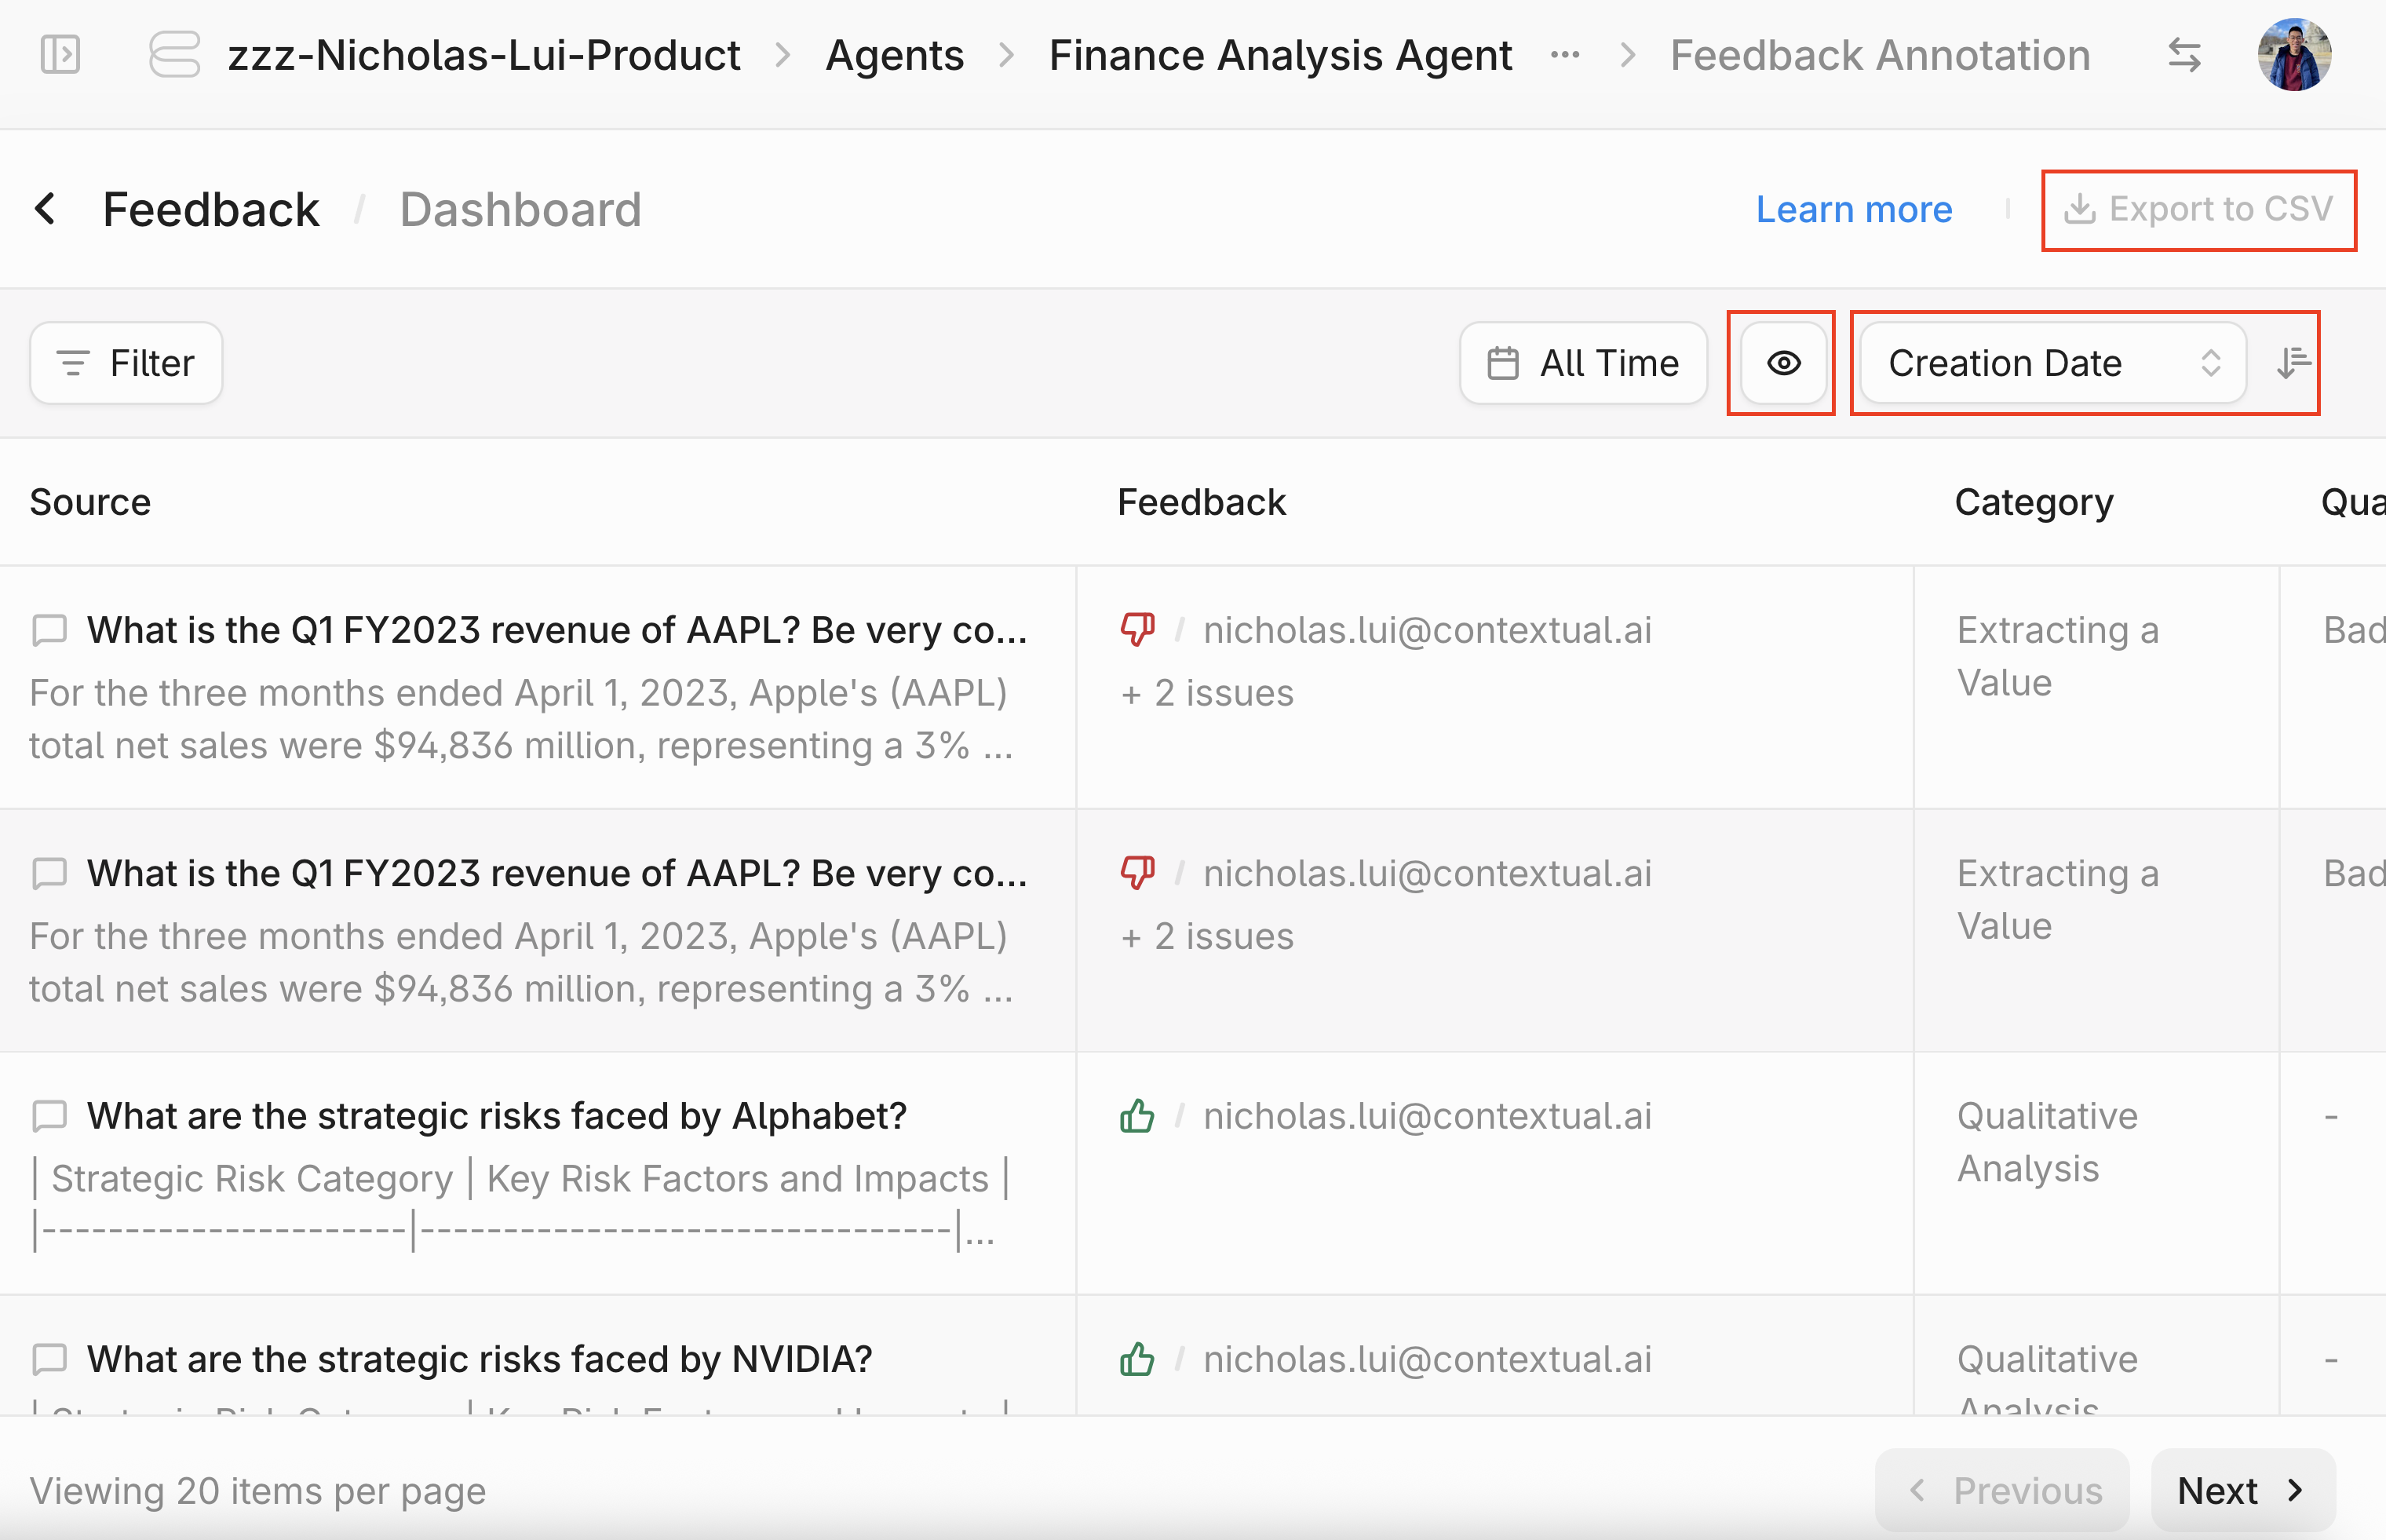Click the workspace logo icon
This screenshot has height=1540, width=2386.
pos(174,55)
